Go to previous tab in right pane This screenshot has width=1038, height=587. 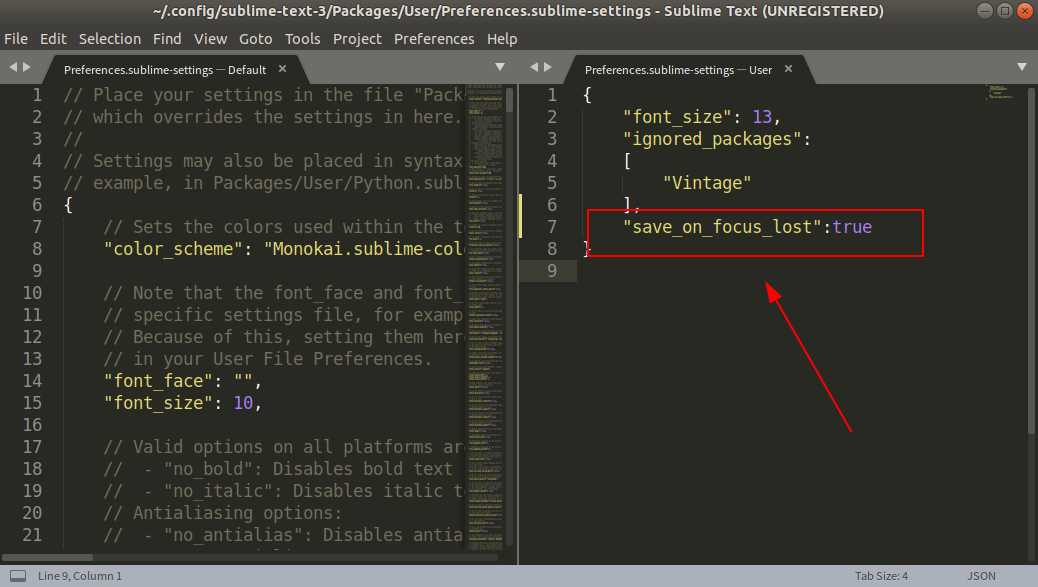tap(534, 67)
